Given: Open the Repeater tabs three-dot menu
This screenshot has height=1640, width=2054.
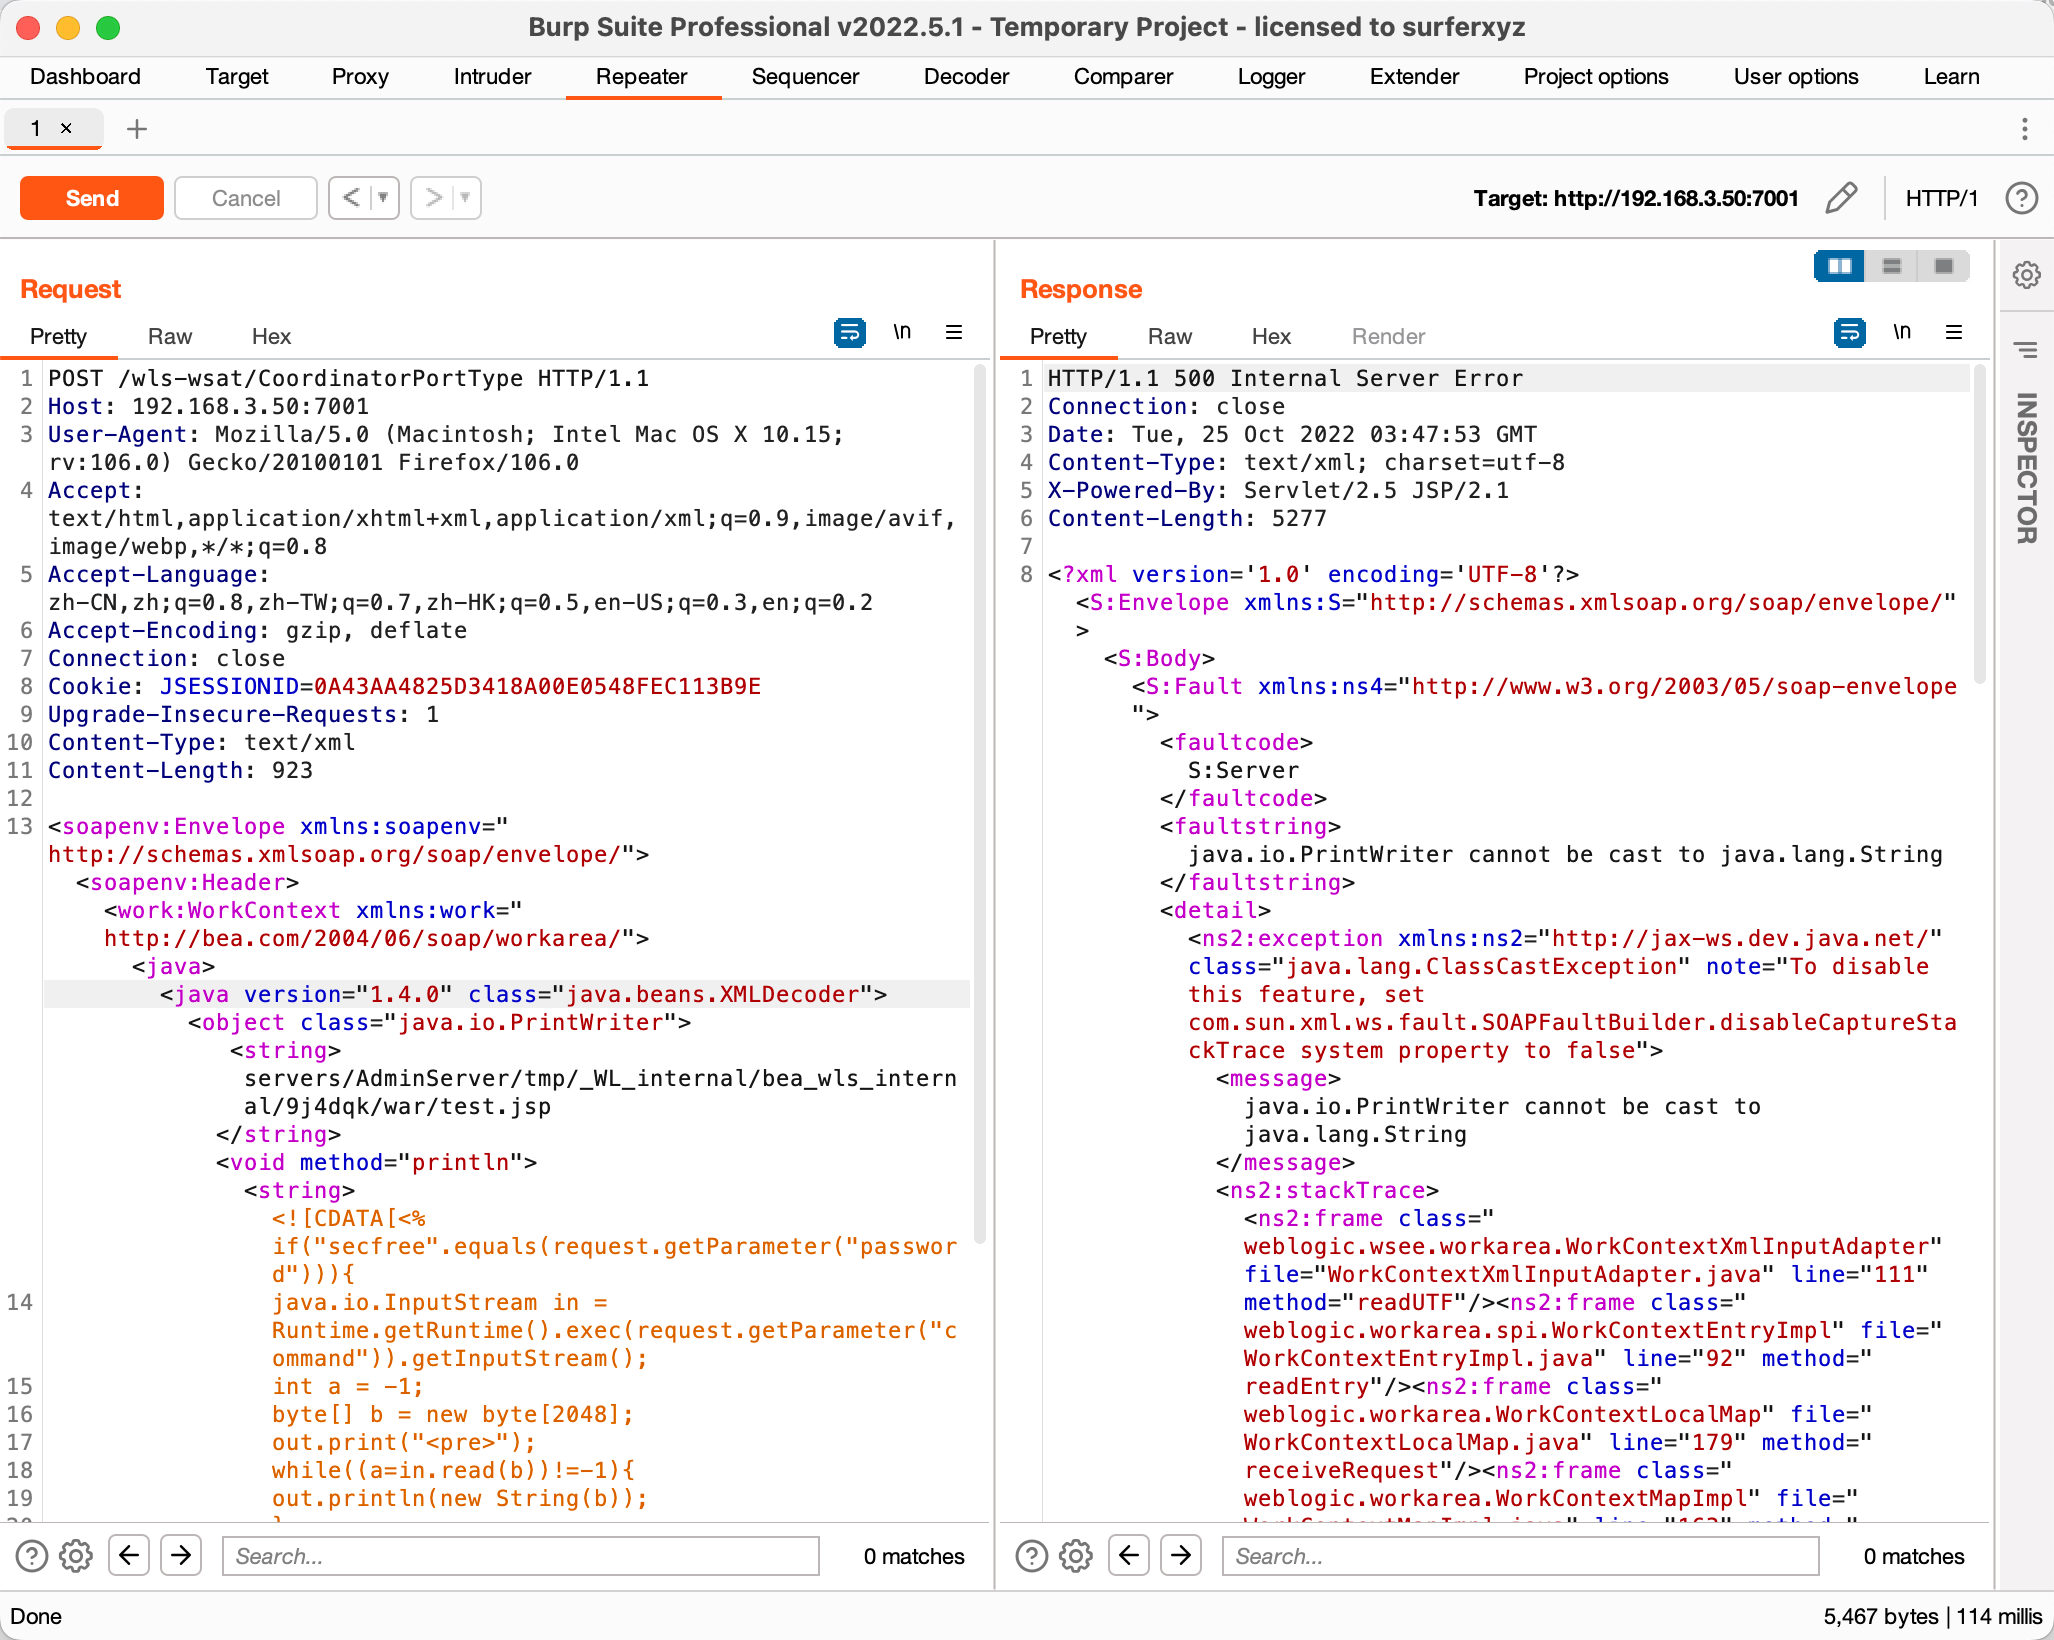Looking at the screenshot, I should click(2024, 129).
